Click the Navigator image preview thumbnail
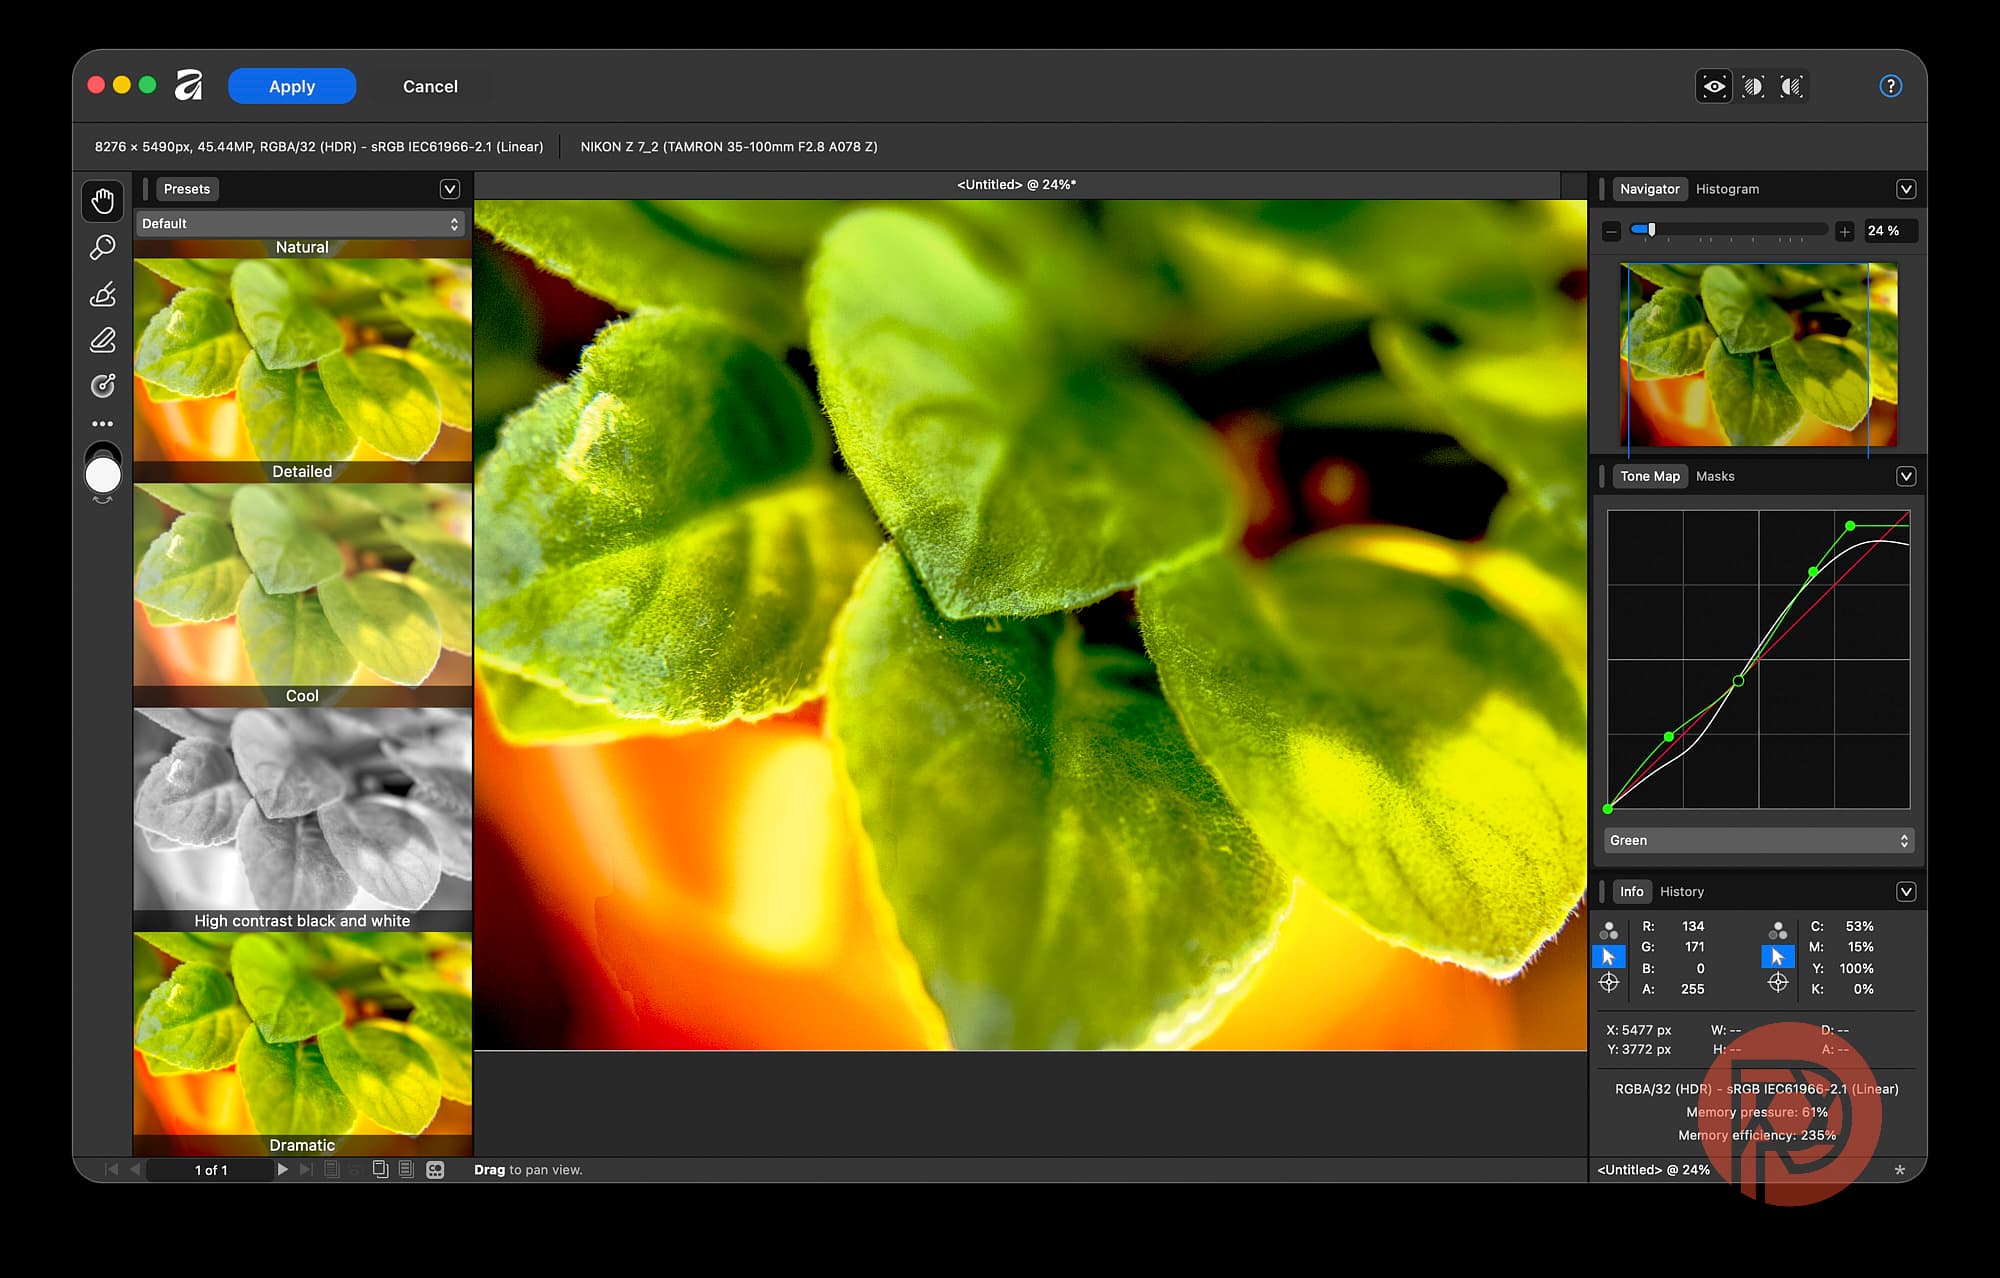 pos(1759,354)
